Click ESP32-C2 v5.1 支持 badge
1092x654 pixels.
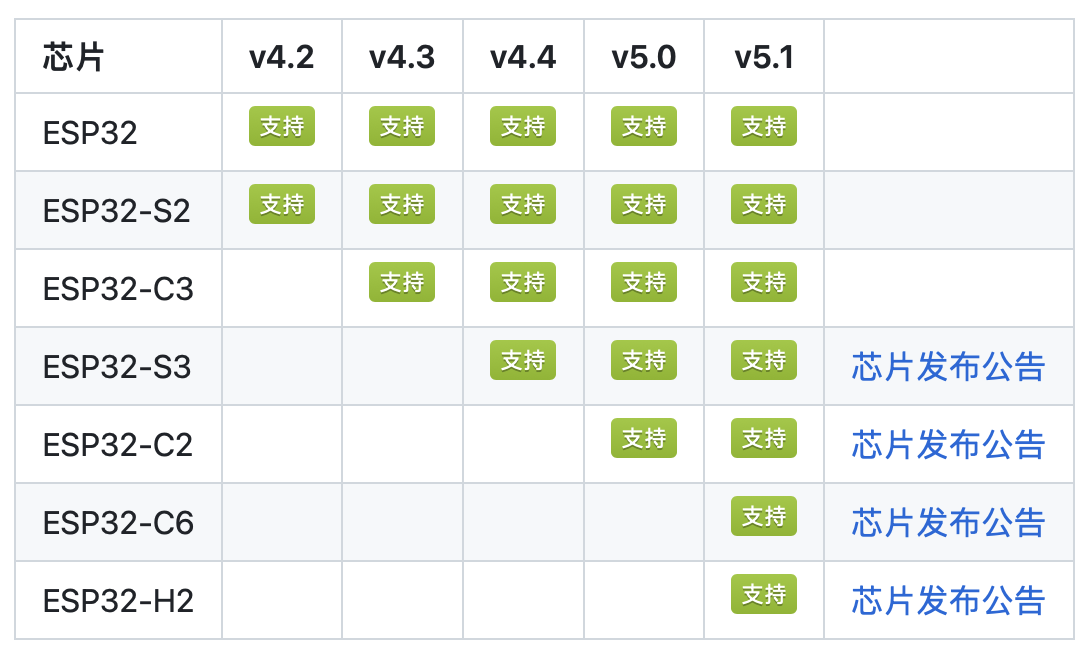click(x=763, y=438)
